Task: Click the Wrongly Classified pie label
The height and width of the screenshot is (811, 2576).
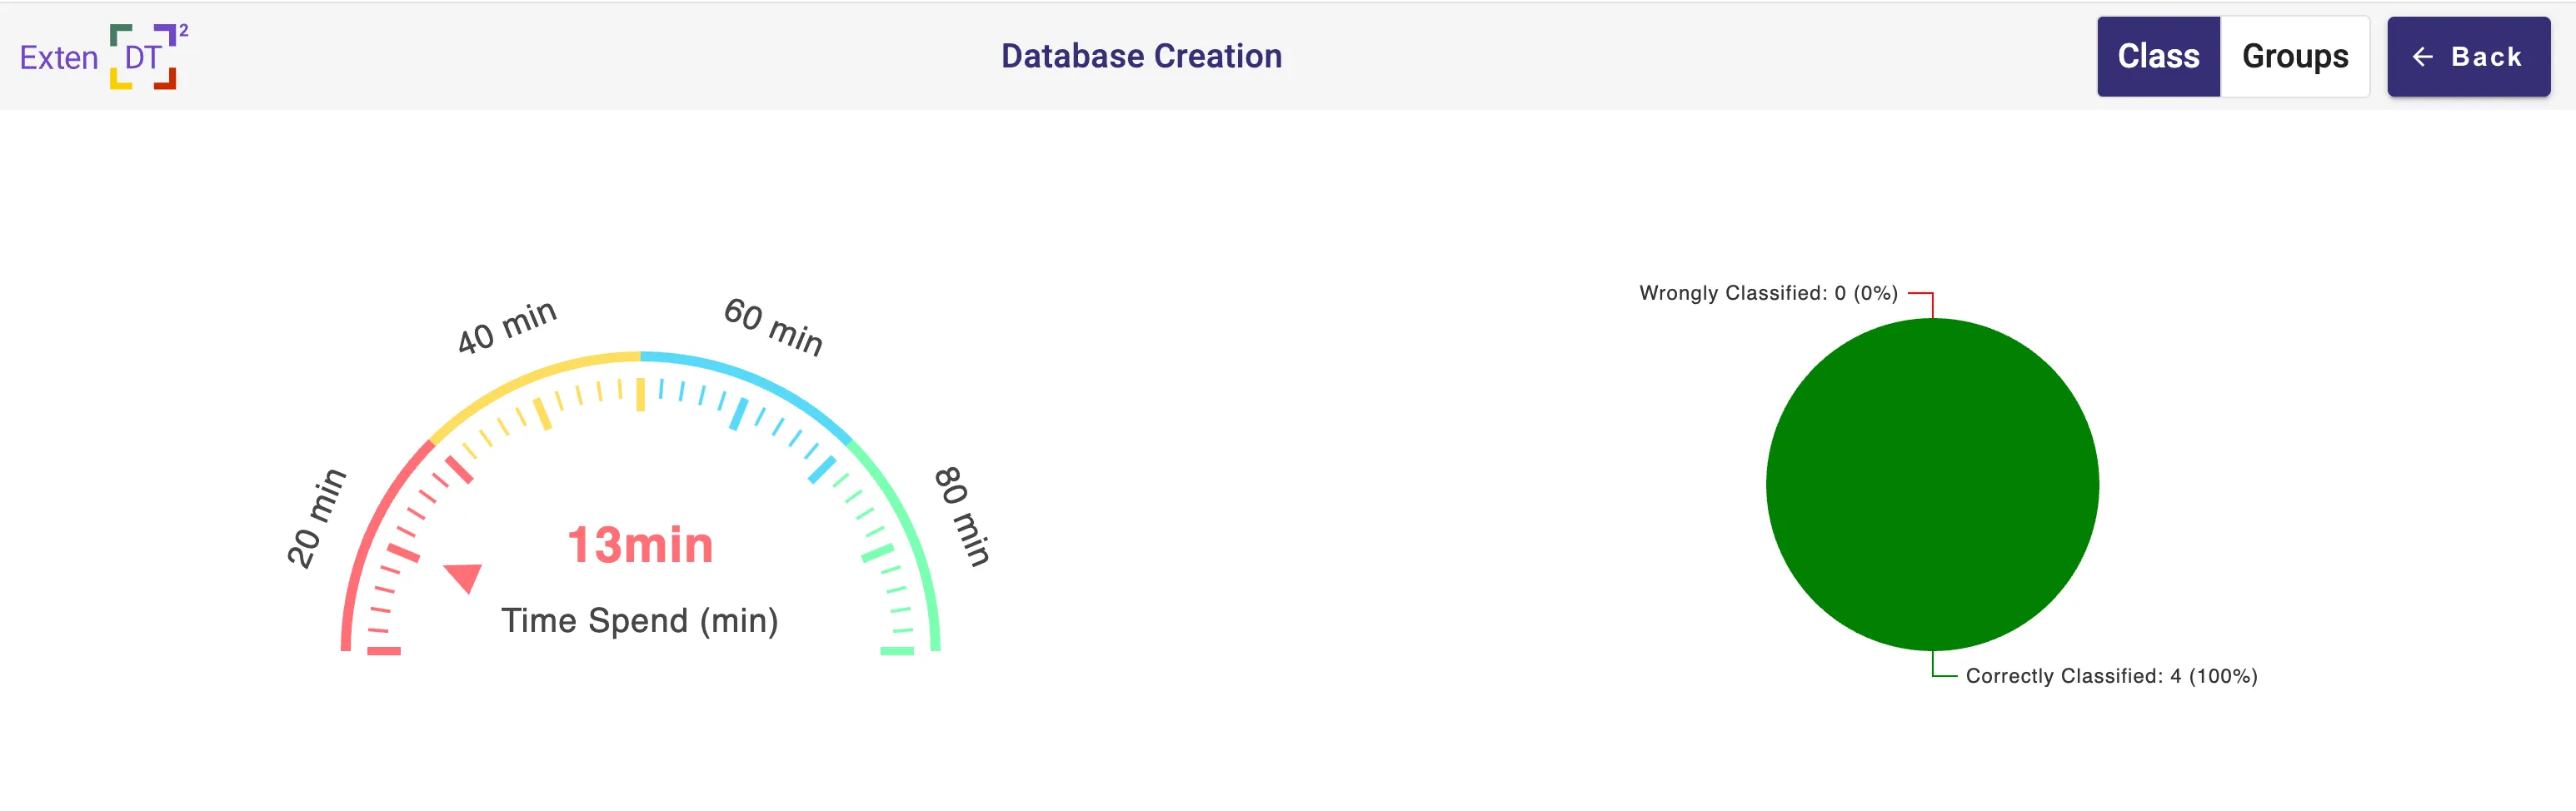Action: (x=1767, y=293)
